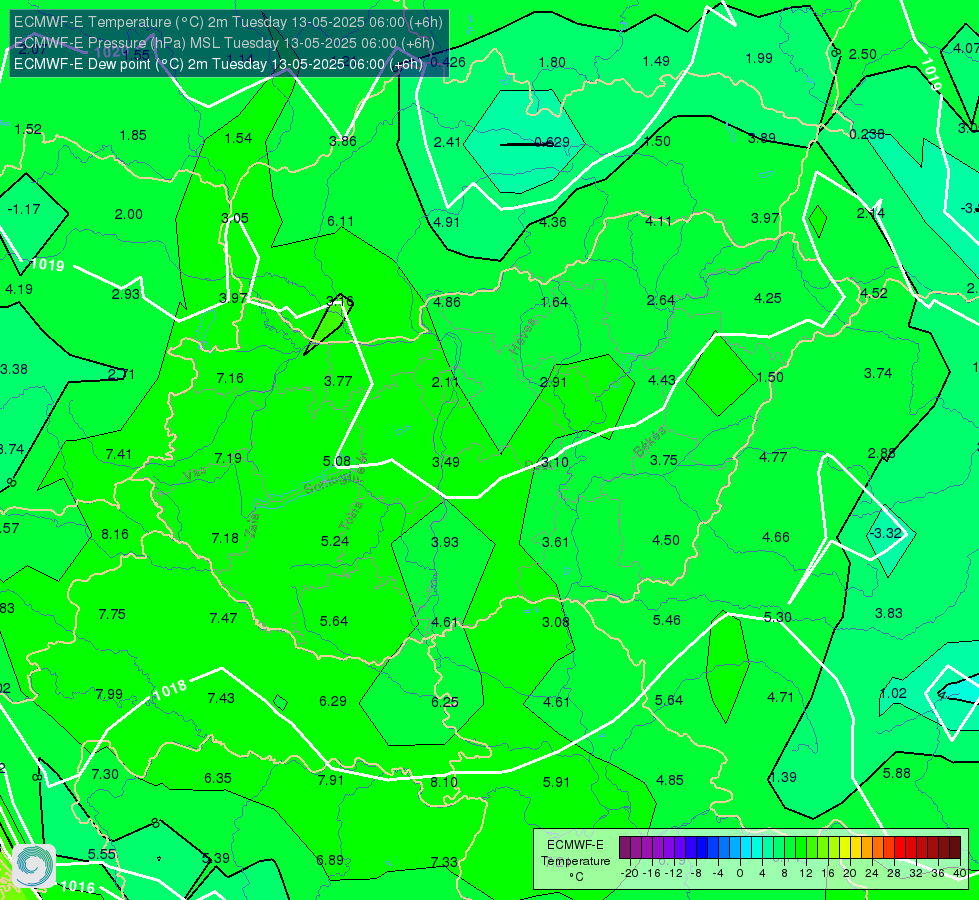Click the dew point value 8.16
Screen dimensions: 979x900
[115, 534]
